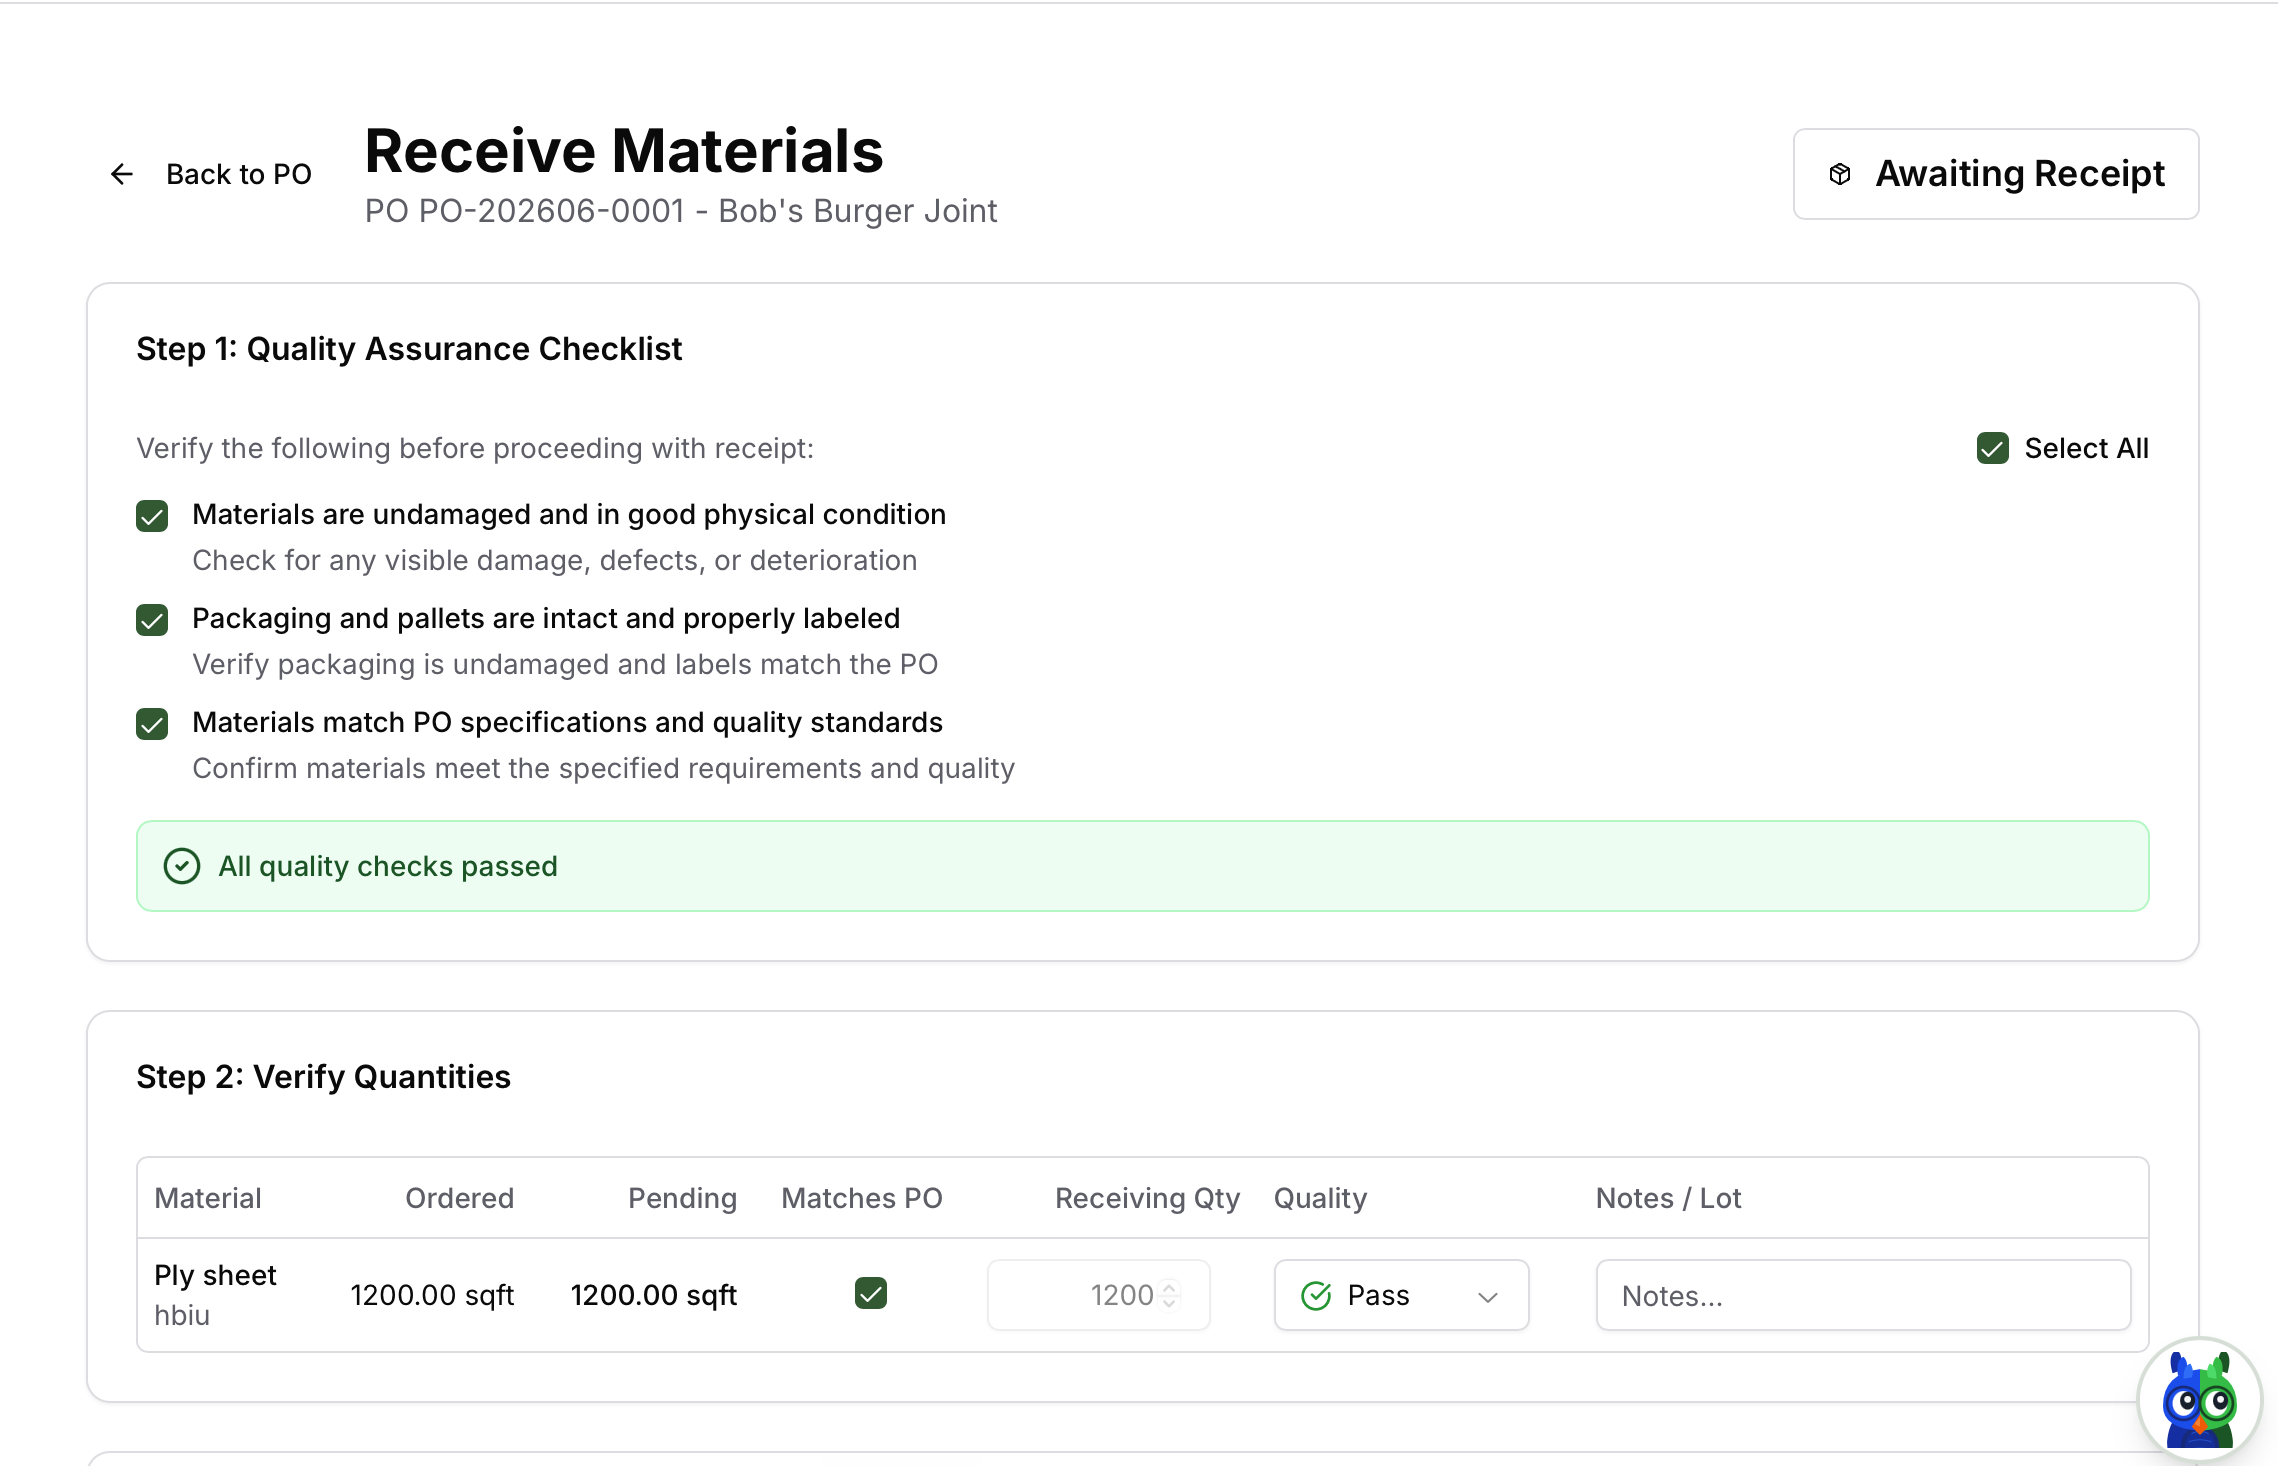Click the All quality checks passed check icon
2278x1466 pixels.
tap(182, 866)
